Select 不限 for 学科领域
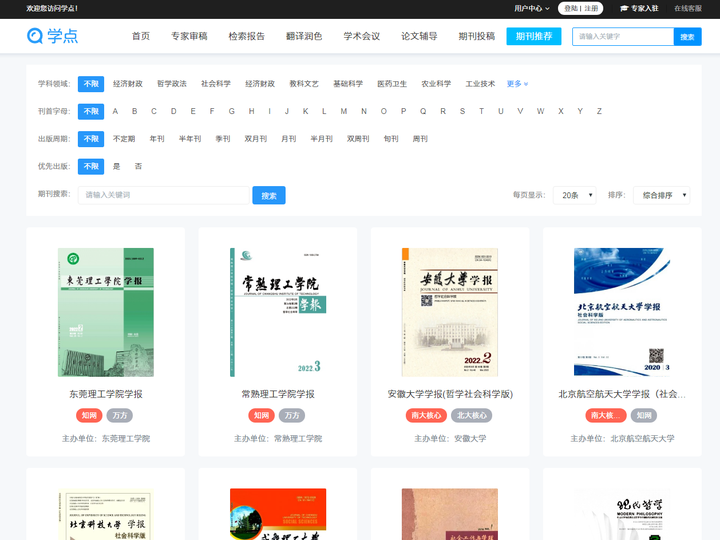720x540 pixels. [x=91, y=84]
